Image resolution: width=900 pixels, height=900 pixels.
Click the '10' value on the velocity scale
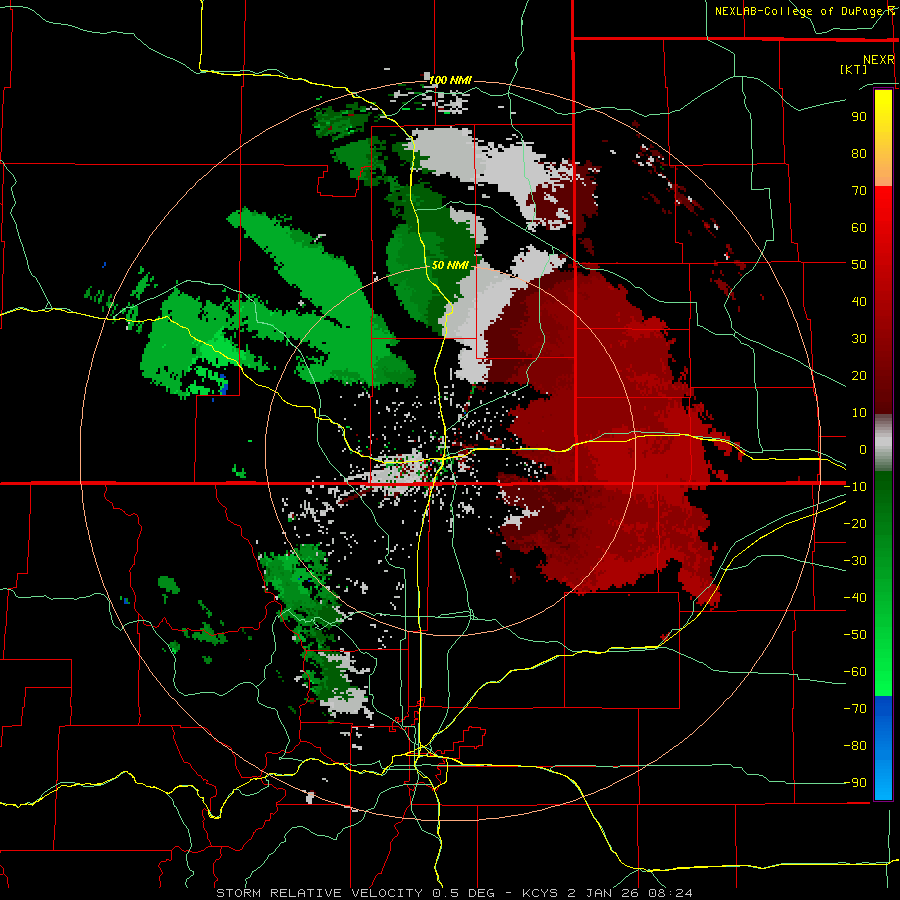pyautogui.click(x=859, y=413)
